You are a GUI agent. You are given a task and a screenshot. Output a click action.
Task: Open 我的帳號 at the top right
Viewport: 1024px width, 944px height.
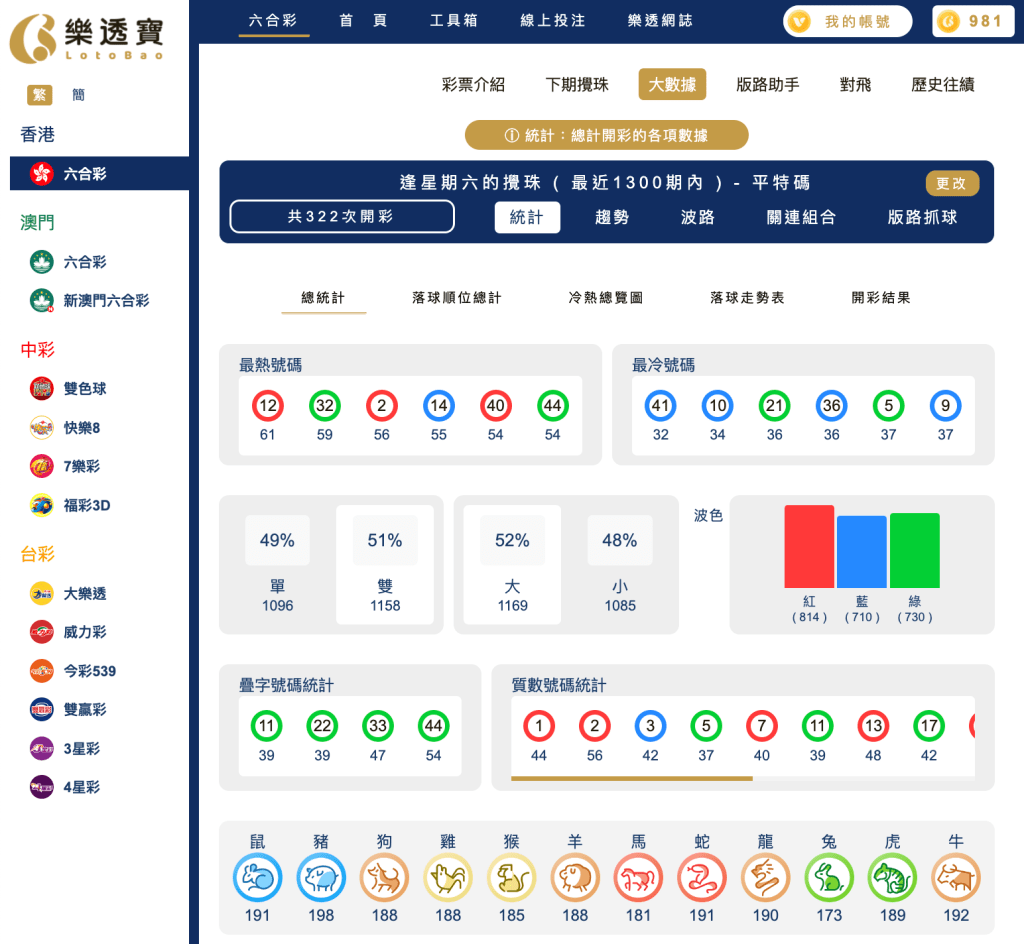(x=847, y=20)
